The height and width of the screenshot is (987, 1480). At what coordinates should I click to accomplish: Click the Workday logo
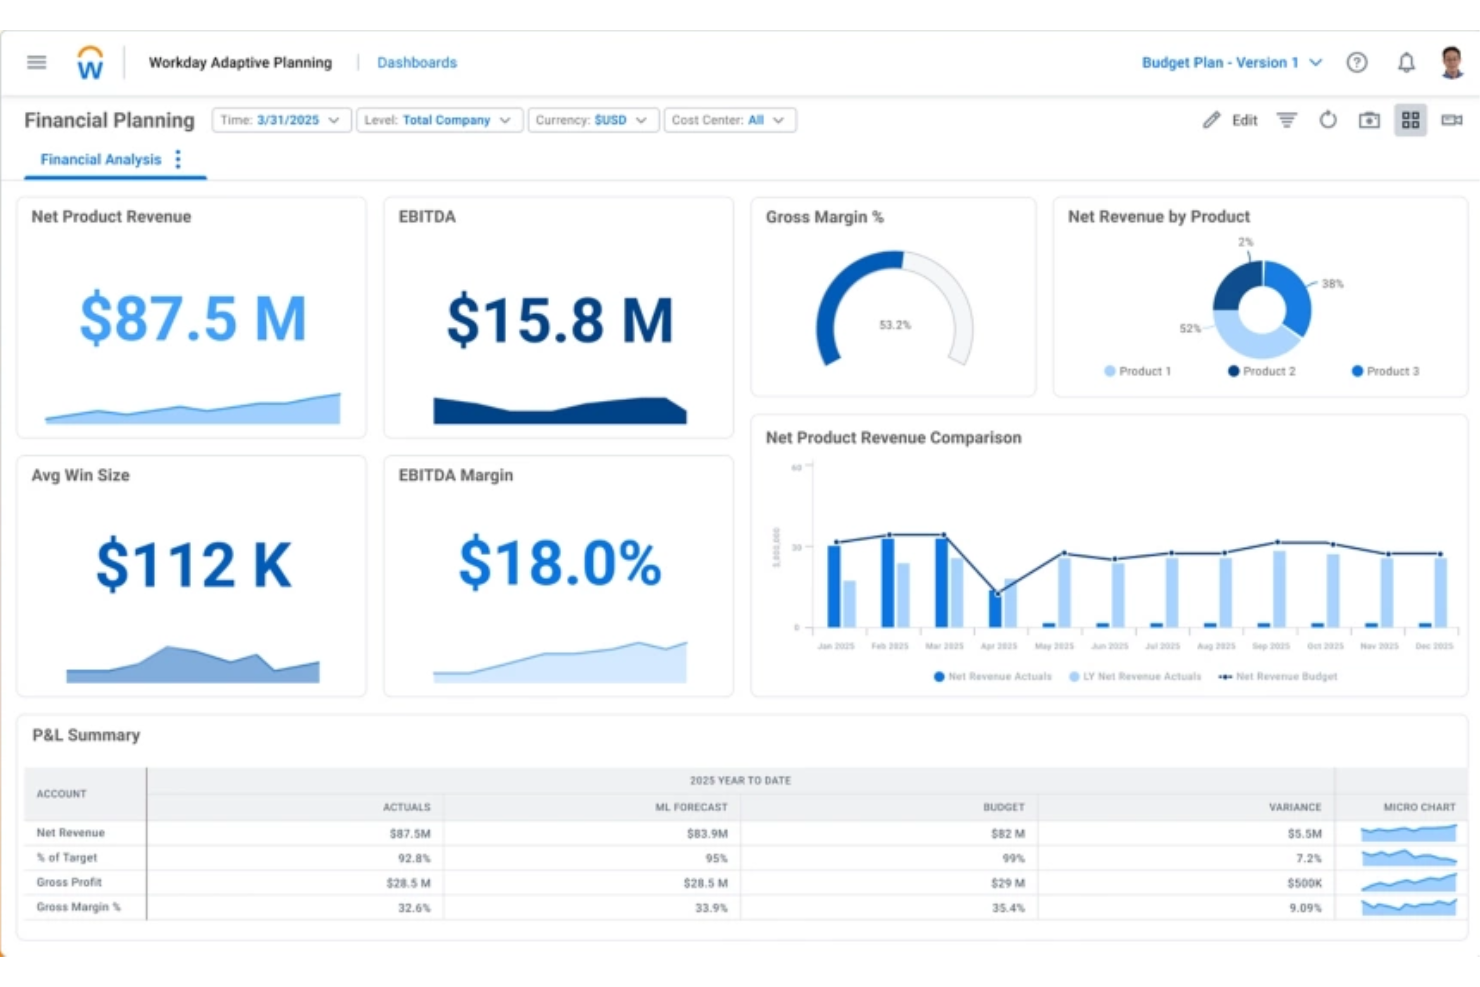click(x=90, y=62)
